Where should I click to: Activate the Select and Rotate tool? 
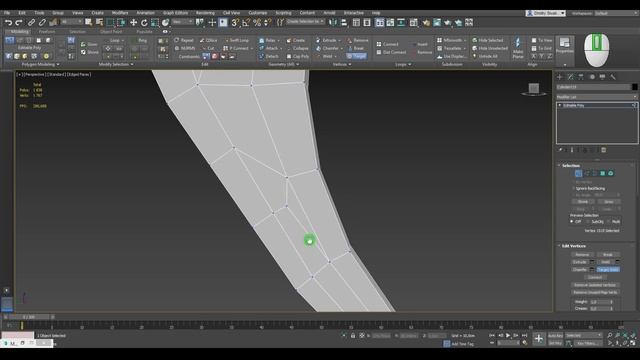tap(144, 22)
